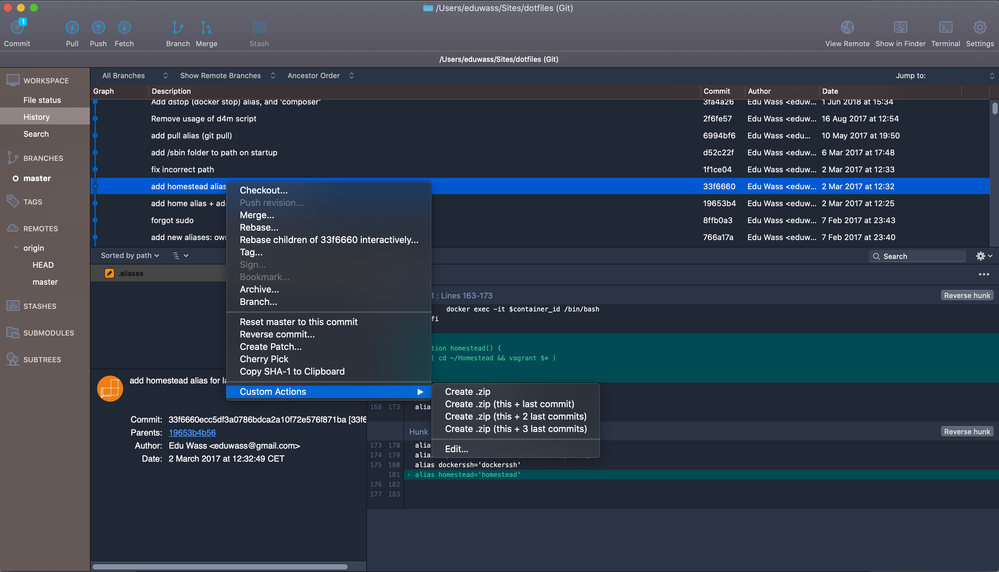This screenshot has height=572, width=999.
Task: Click the Submodules sidebar icon
Action: coord(13,332)
